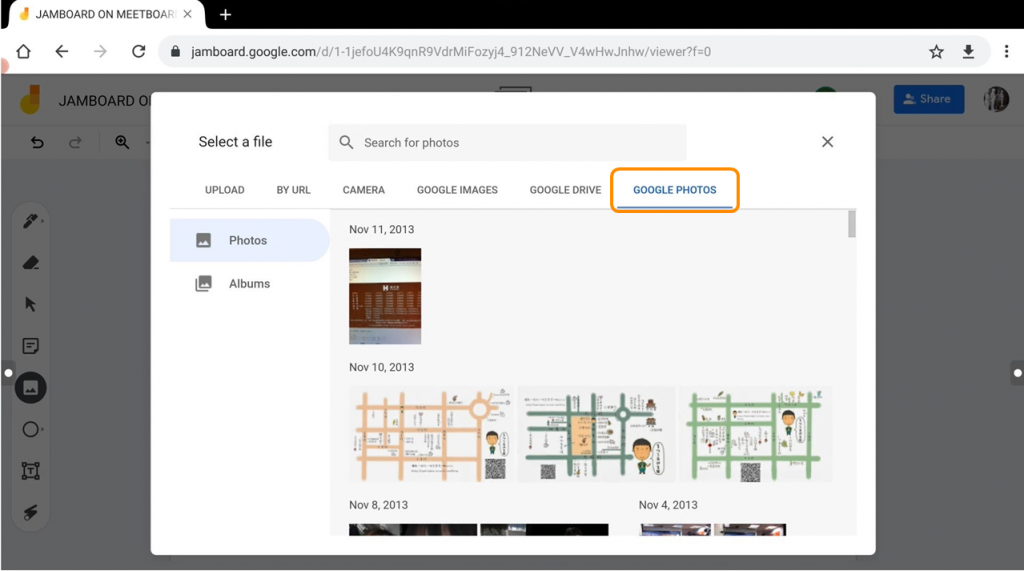Click the site lock icon in address bar
Viewport: 1024px width, 571px height.
click(x=175, y=52)
